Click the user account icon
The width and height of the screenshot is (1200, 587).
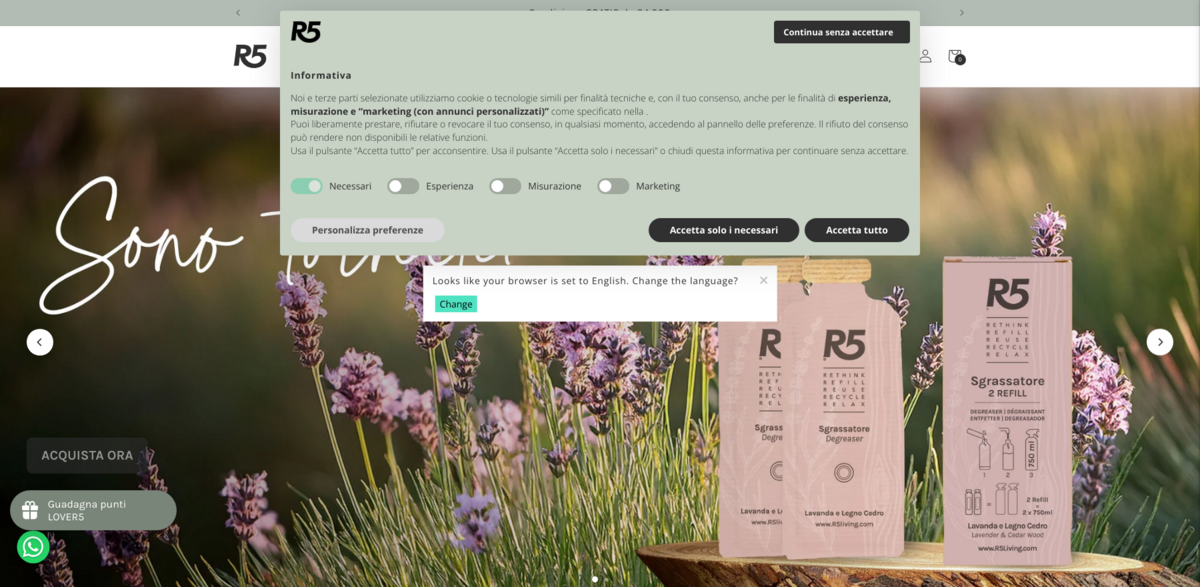[925, 56]
